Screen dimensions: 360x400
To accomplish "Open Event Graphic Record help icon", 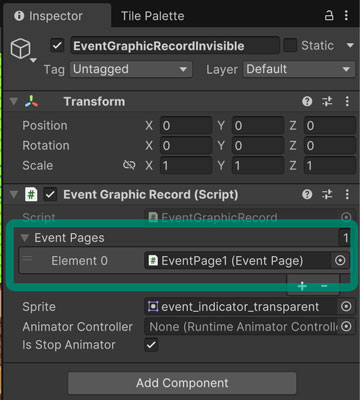I will pyautogui.click(x=307, y=194).
